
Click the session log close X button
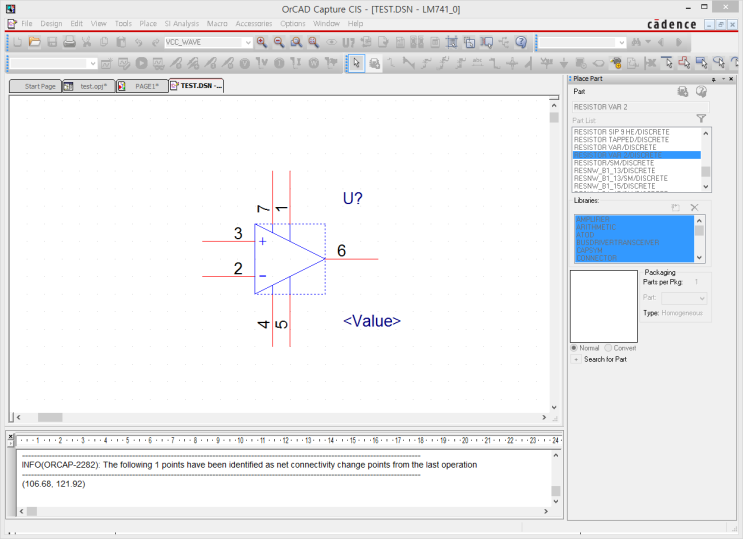11,437
